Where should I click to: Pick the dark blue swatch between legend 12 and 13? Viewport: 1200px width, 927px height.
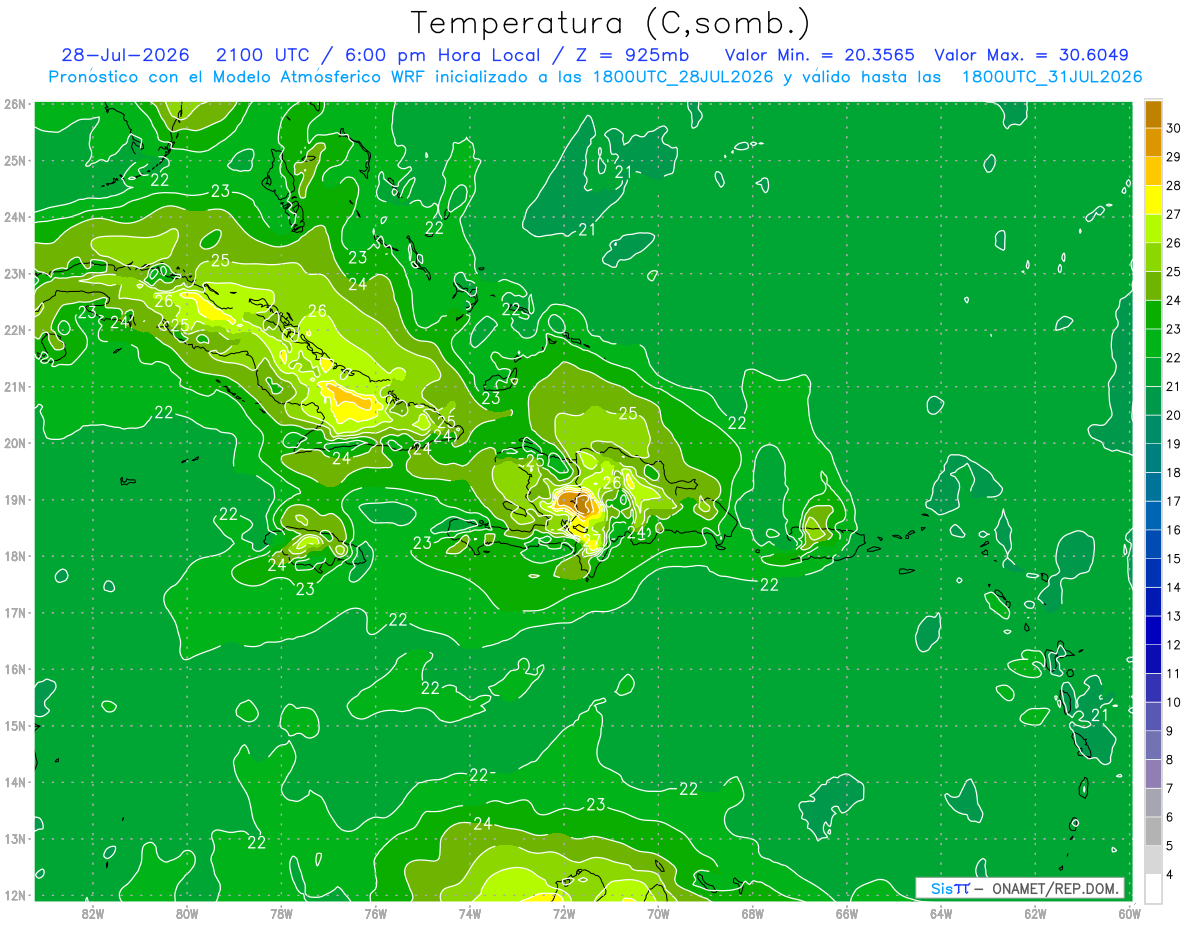(x=1153, y=630)
